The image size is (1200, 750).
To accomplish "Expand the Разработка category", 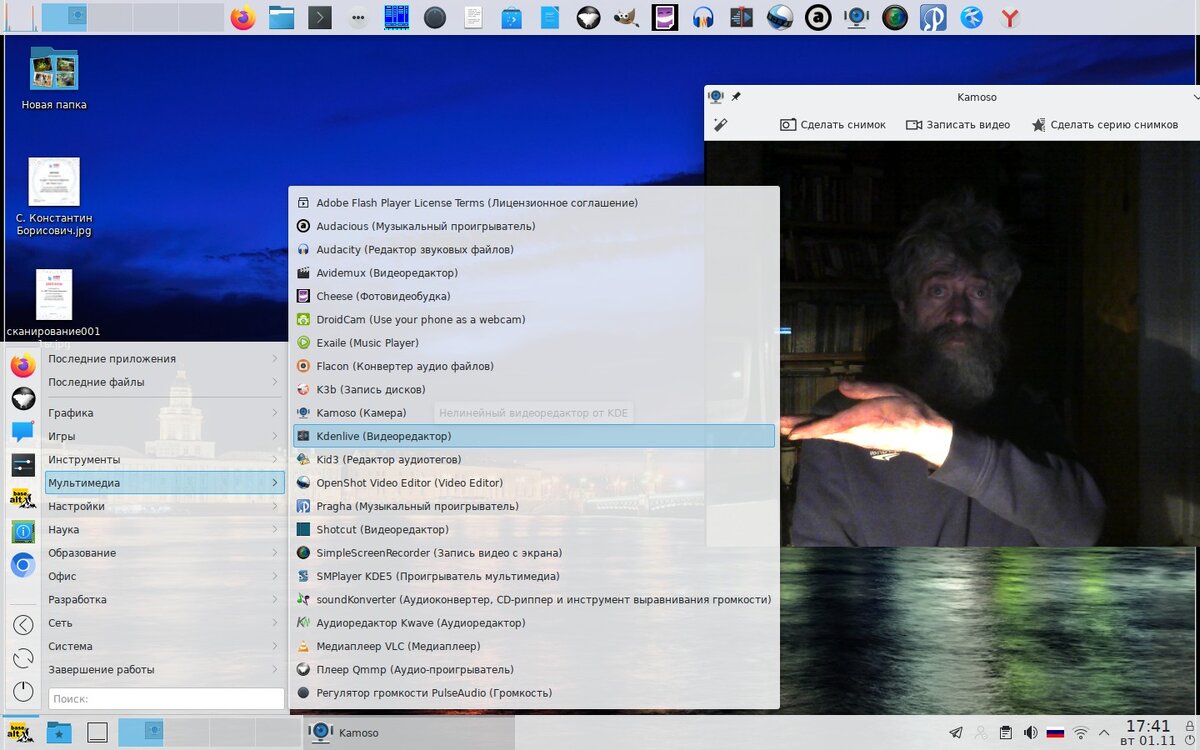I will point(165,599).
